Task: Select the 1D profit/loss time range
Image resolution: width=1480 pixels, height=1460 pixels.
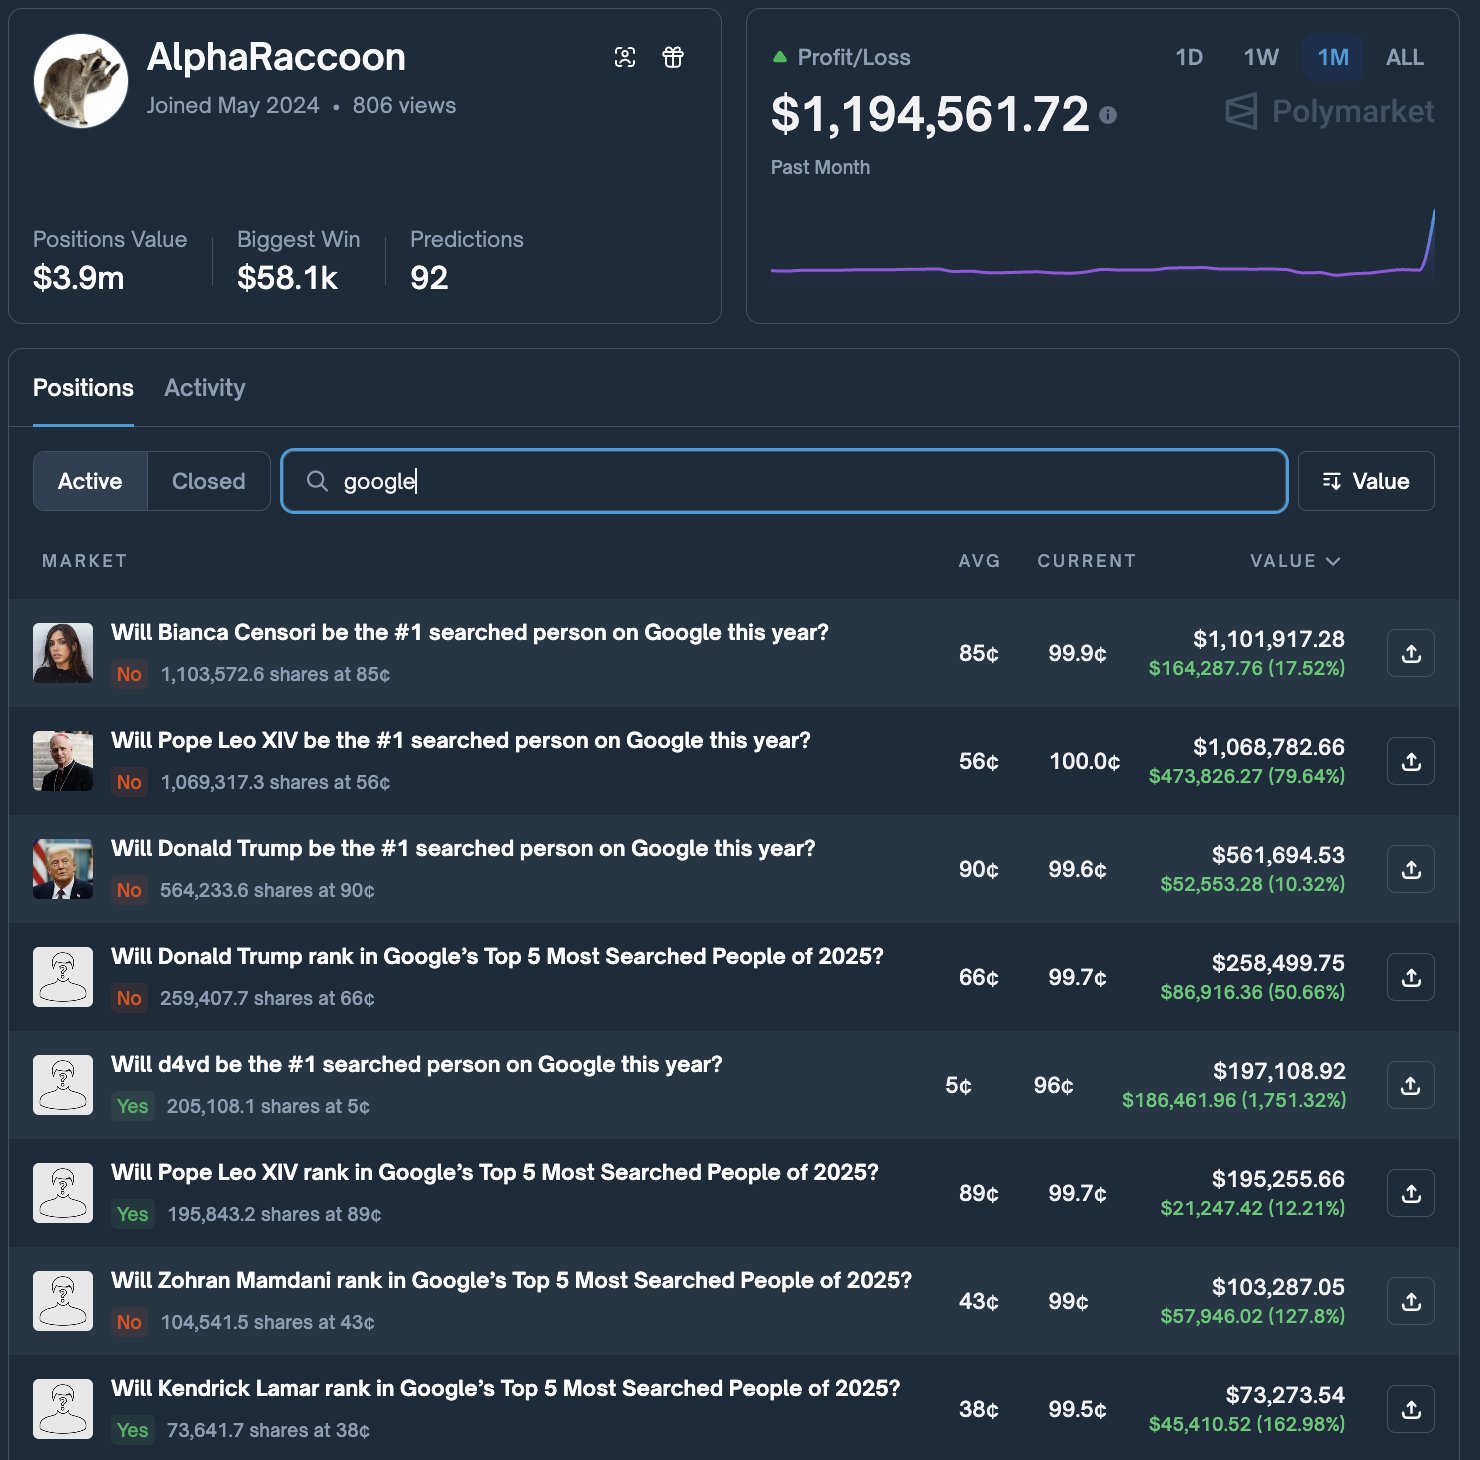Action: (x=1189, y=57)
